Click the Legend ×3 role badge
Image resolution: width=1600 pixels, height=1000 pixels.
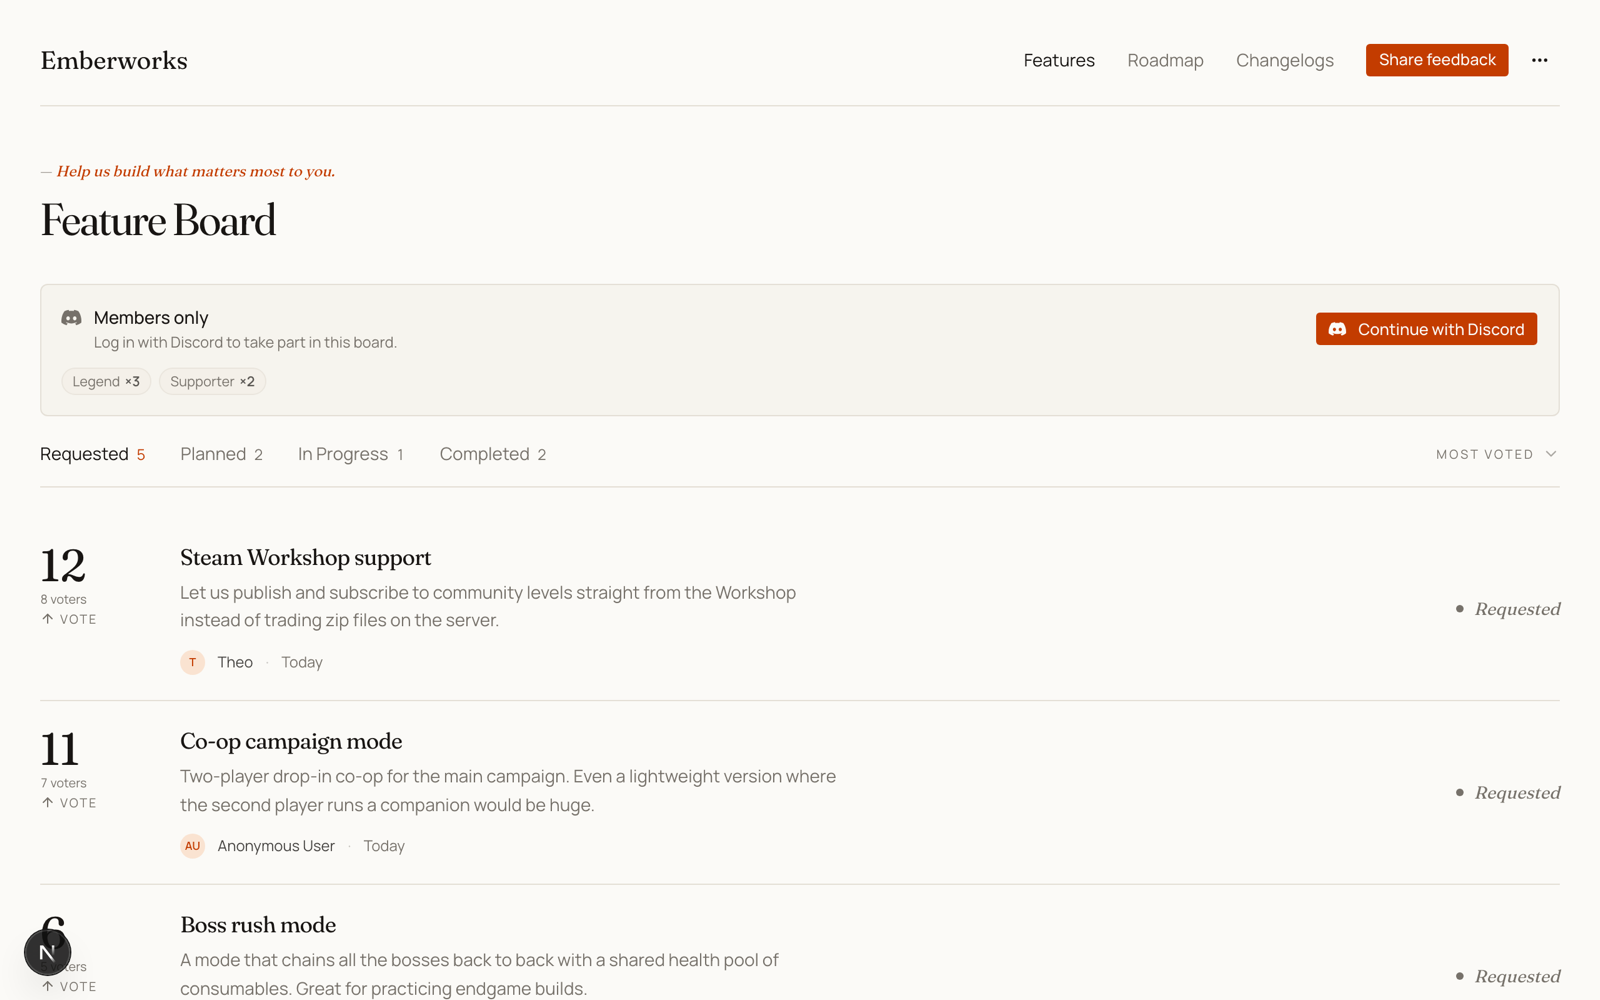pos(106,381)
